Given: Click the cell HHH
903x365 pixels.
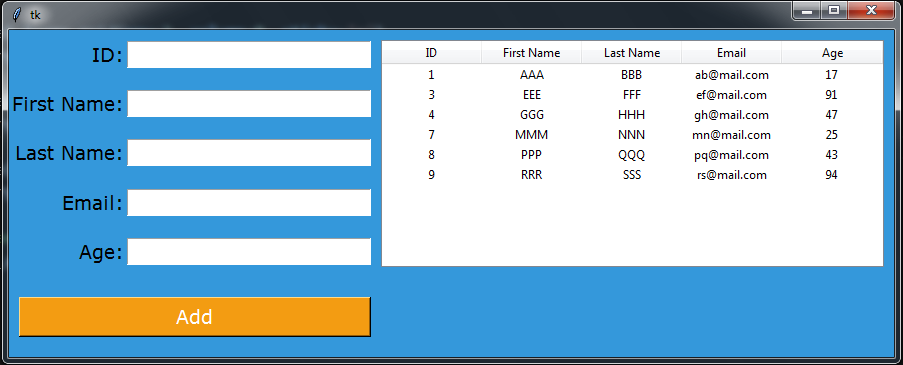Looking at the screenshot, I should tap(632, 115).
